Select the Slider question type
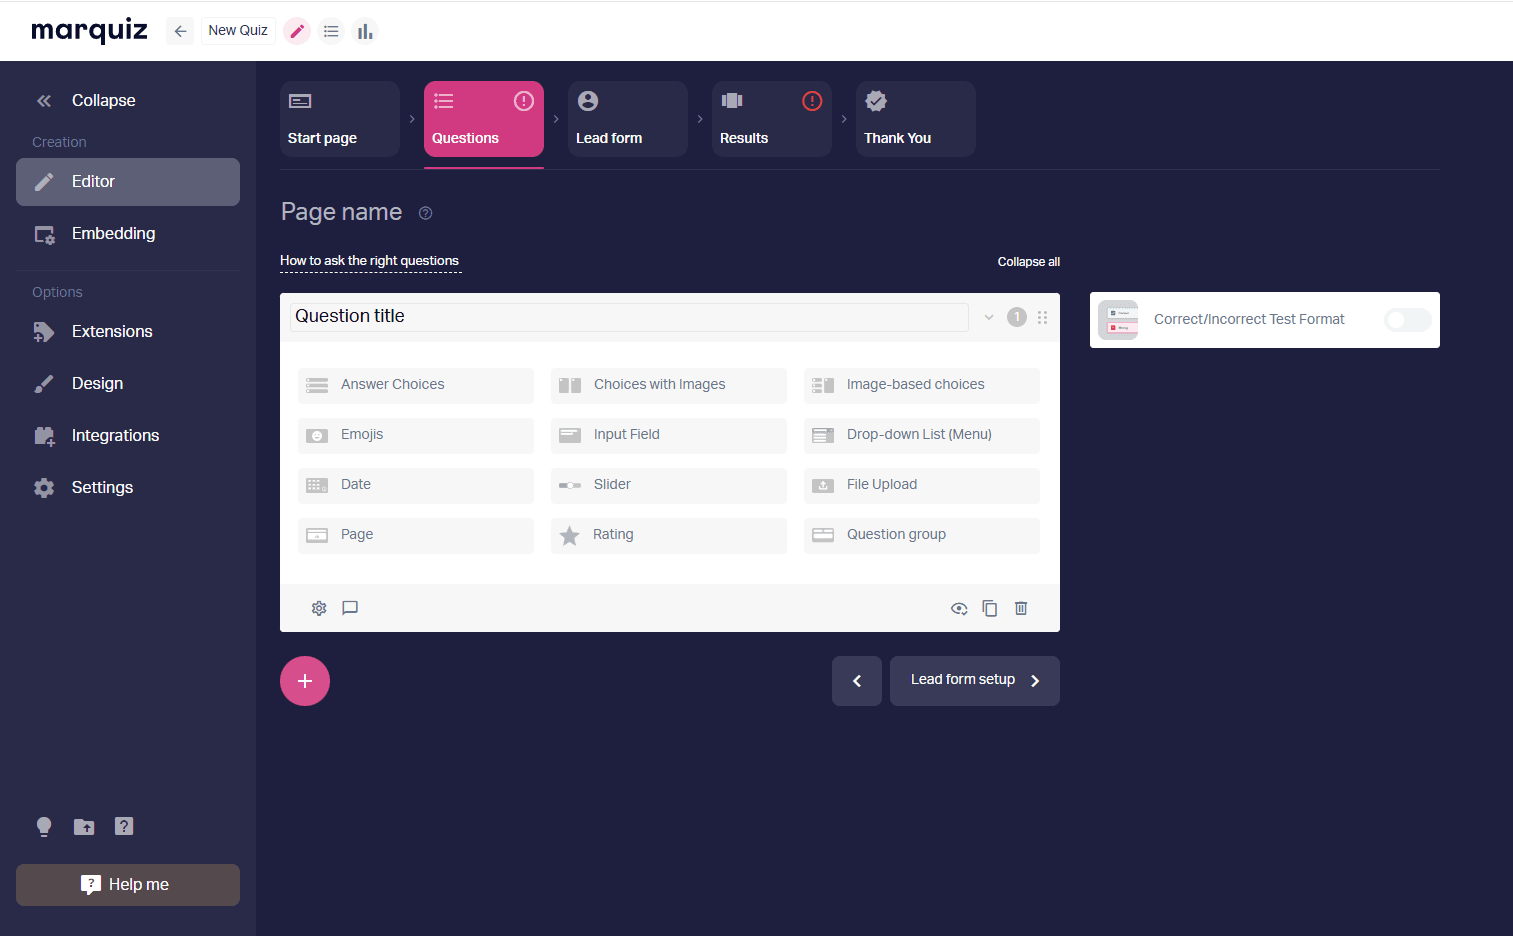 tap(669, 485)
